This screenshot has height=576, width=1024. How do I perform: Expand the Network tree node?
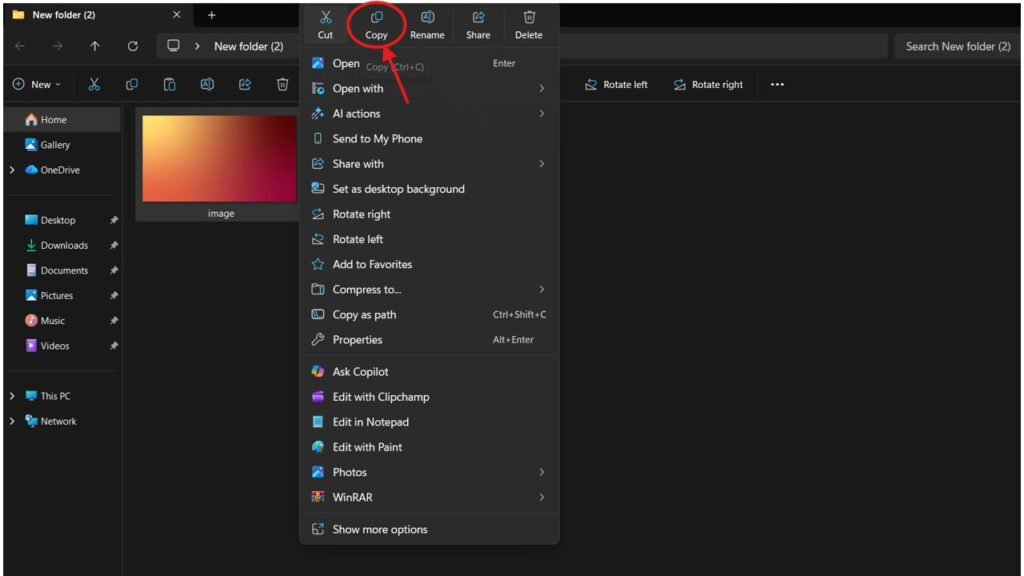tap(12, 421)
